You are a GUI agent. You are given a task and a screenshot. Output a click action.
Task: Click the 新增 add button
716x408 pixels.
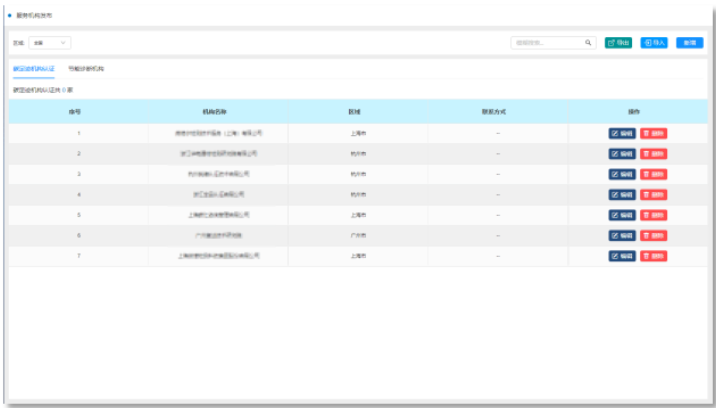tap(689, 43)
